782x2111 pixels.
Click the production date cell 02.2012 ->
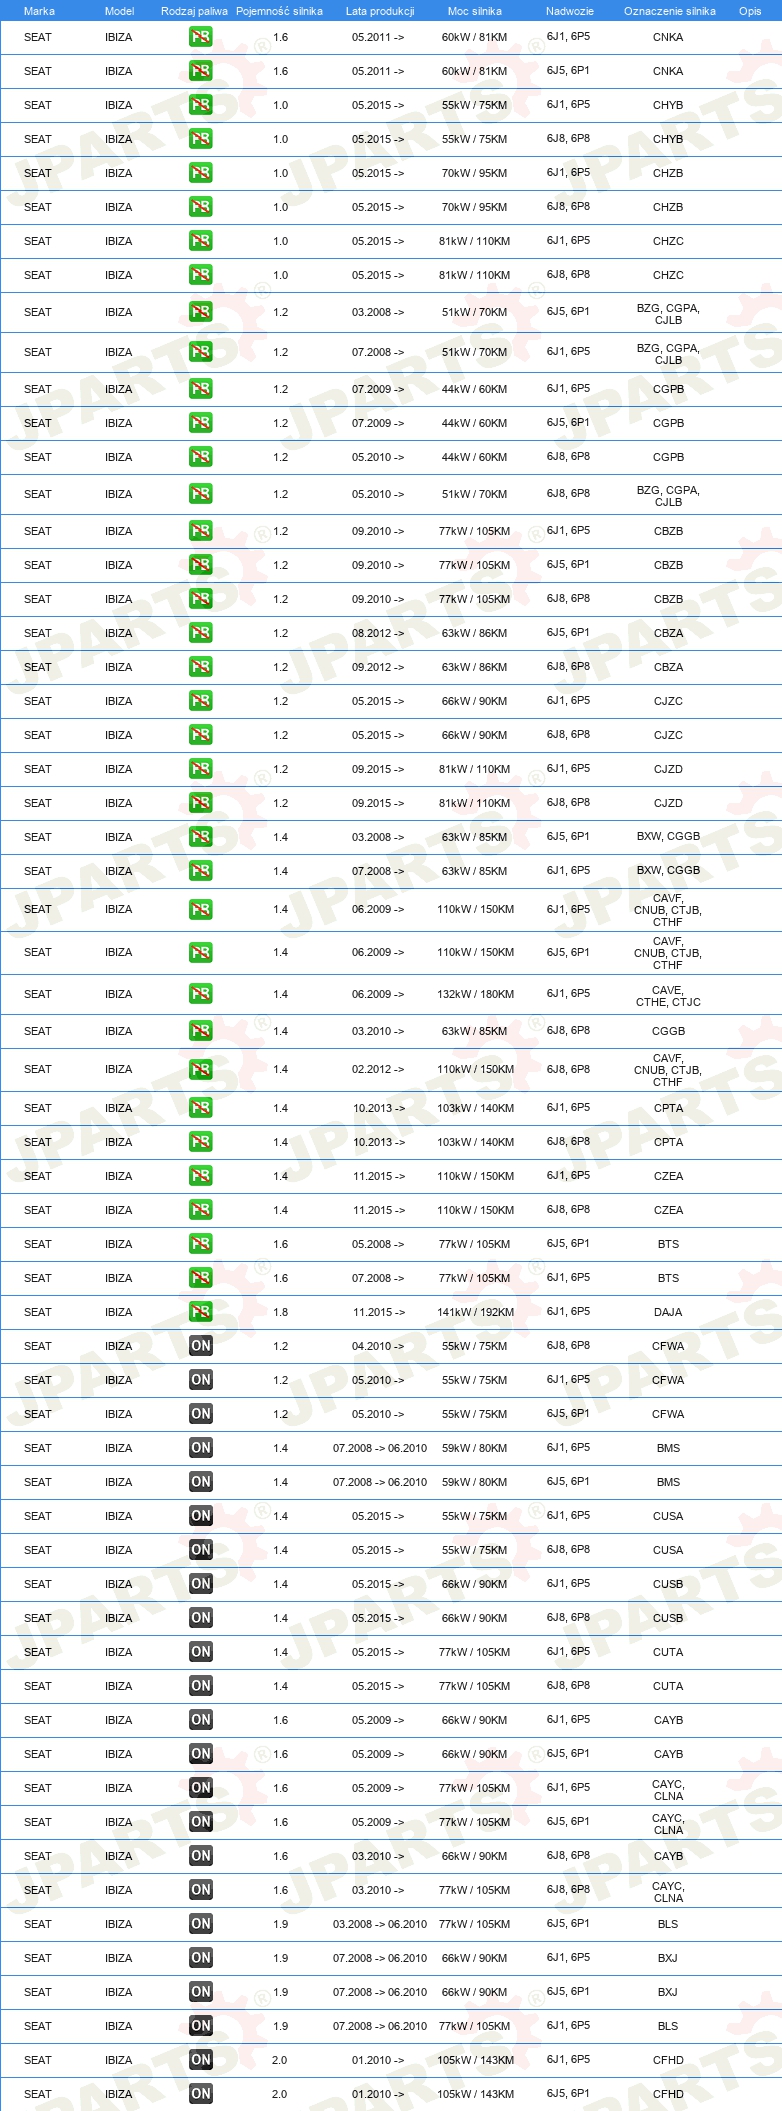pyautogui.click(x=378, y=1070)
